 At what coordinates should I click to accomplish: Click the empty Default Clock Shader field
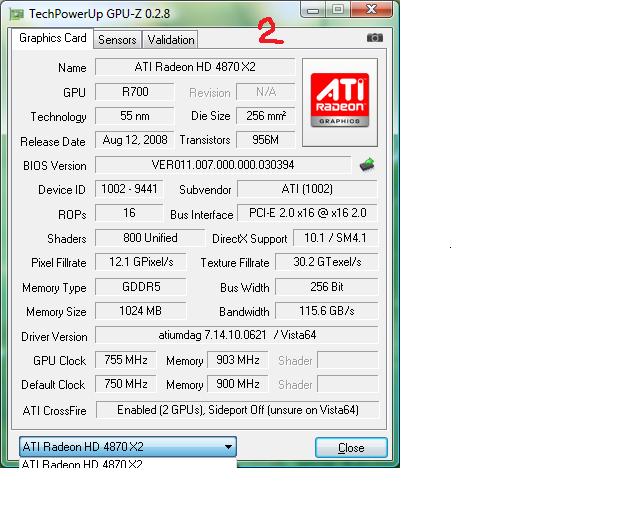[348, 384]
